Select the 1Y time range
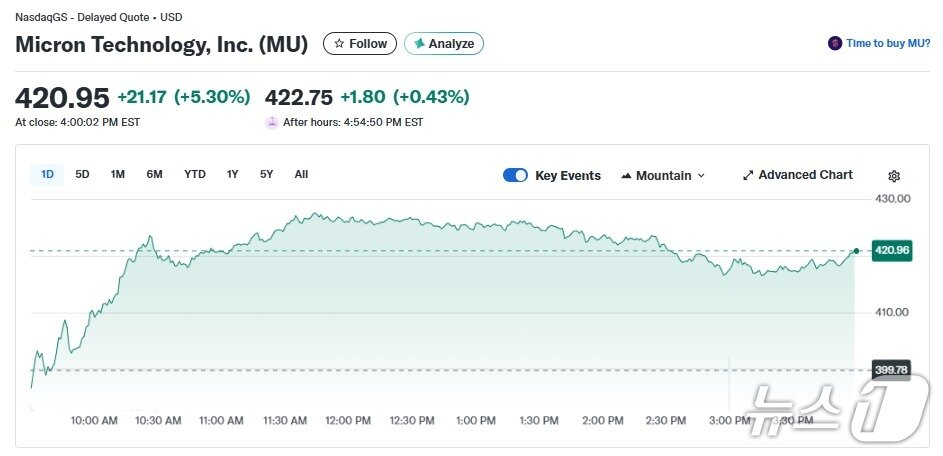The image size is (943, 456). pos(232,175)
